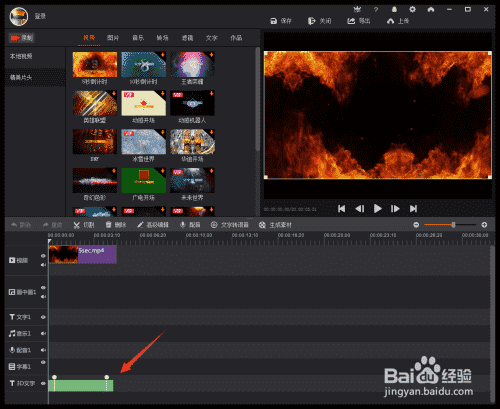The image size is (500, 409).
Task: Click the Save floppy disk icon
Action: [273, 21]
